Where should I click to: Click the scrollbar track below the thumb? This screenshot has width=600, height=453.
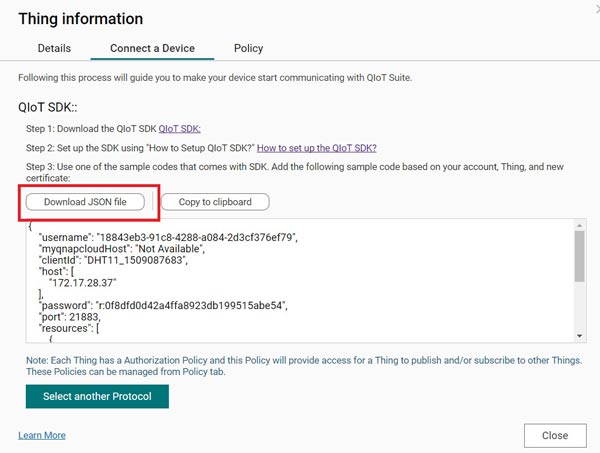pyautogui.click(x=579, y=305)
